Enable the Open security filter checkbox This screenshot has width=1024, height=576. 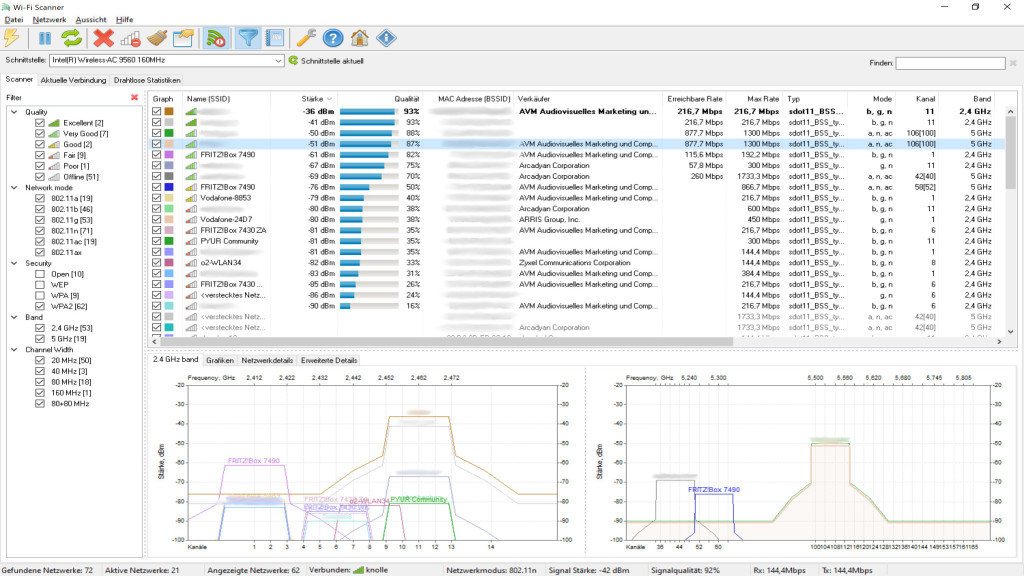click(40, 274)
